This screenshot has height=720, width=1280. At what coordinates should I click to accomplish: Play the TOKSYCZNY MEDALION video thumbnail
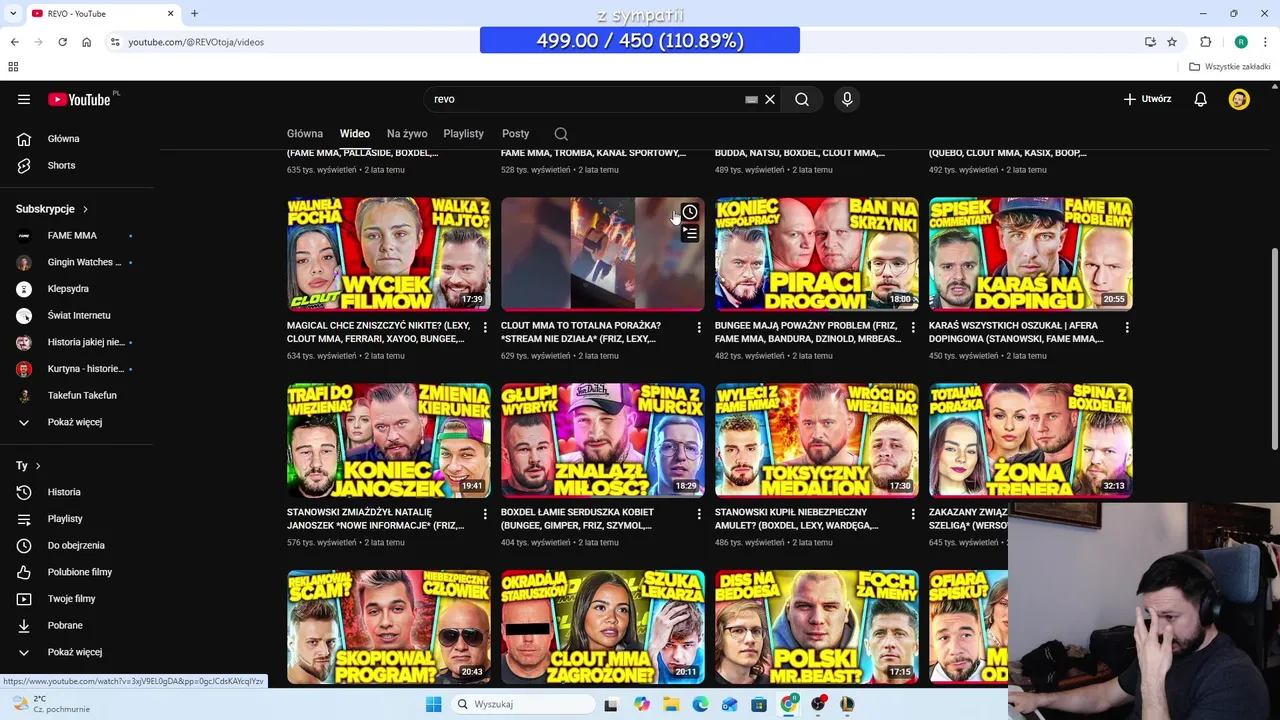(817, 440)
